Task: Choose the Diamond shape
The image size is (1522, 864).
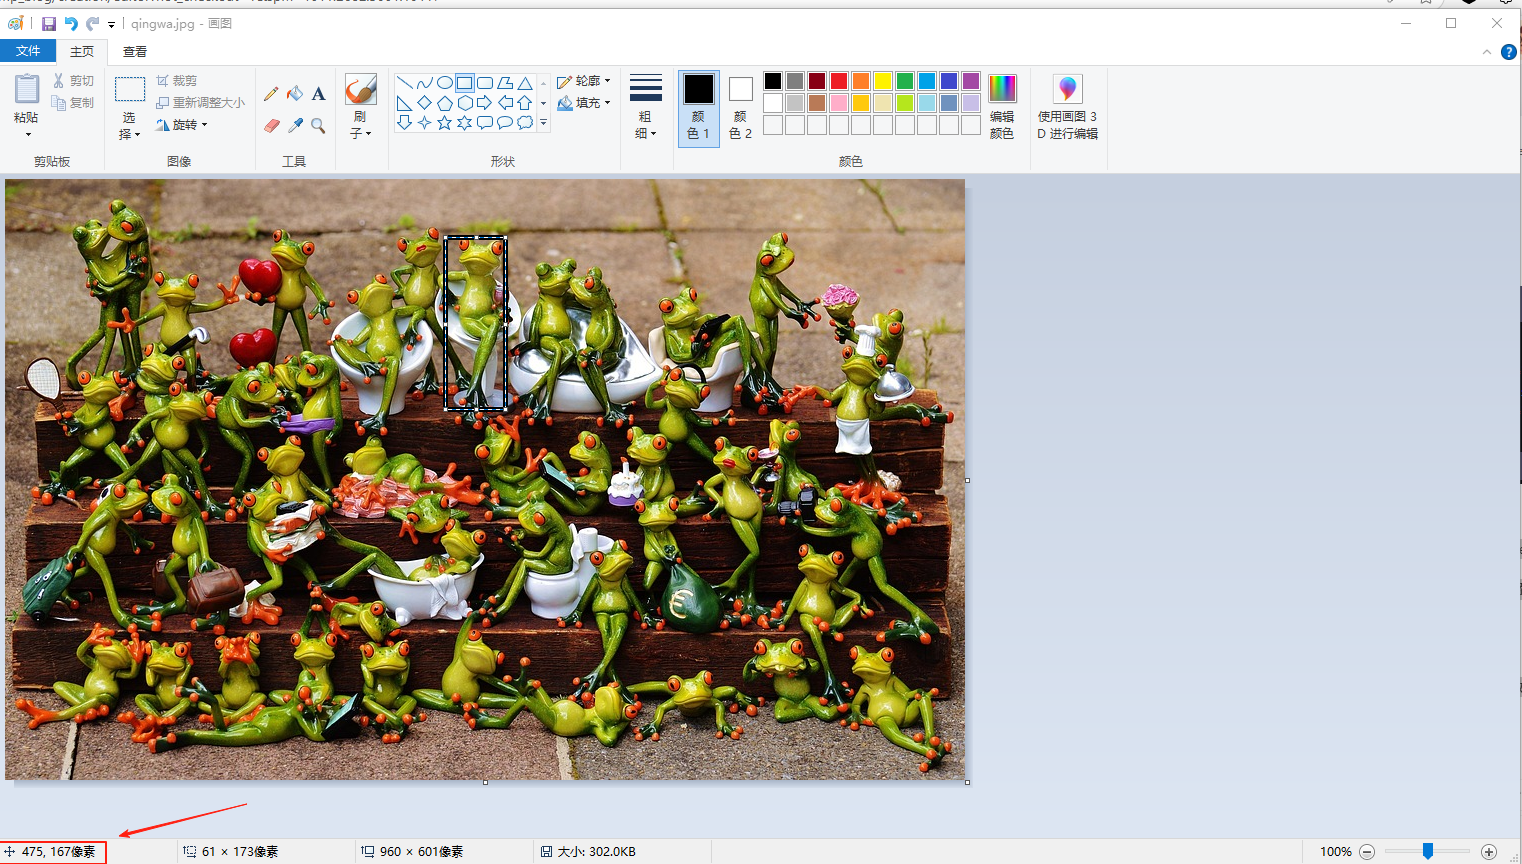Action: coord(425,103)
